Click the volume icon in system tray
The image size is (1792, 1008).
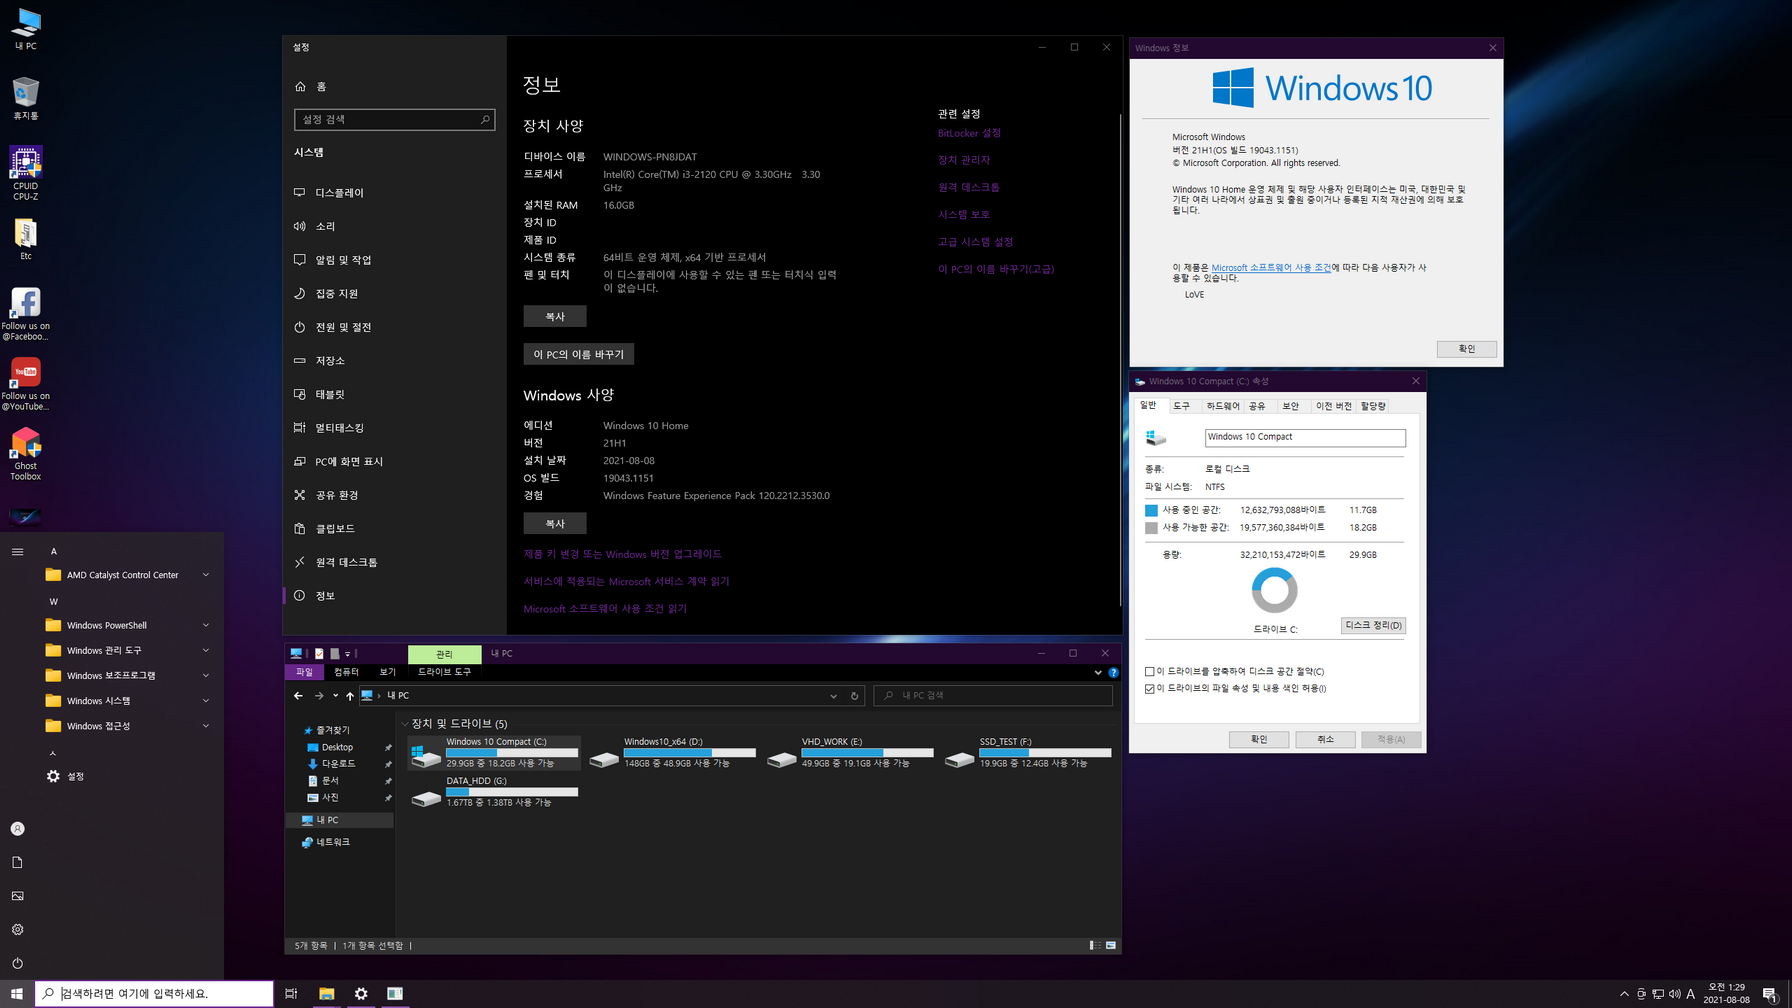tap(1674, 993)
